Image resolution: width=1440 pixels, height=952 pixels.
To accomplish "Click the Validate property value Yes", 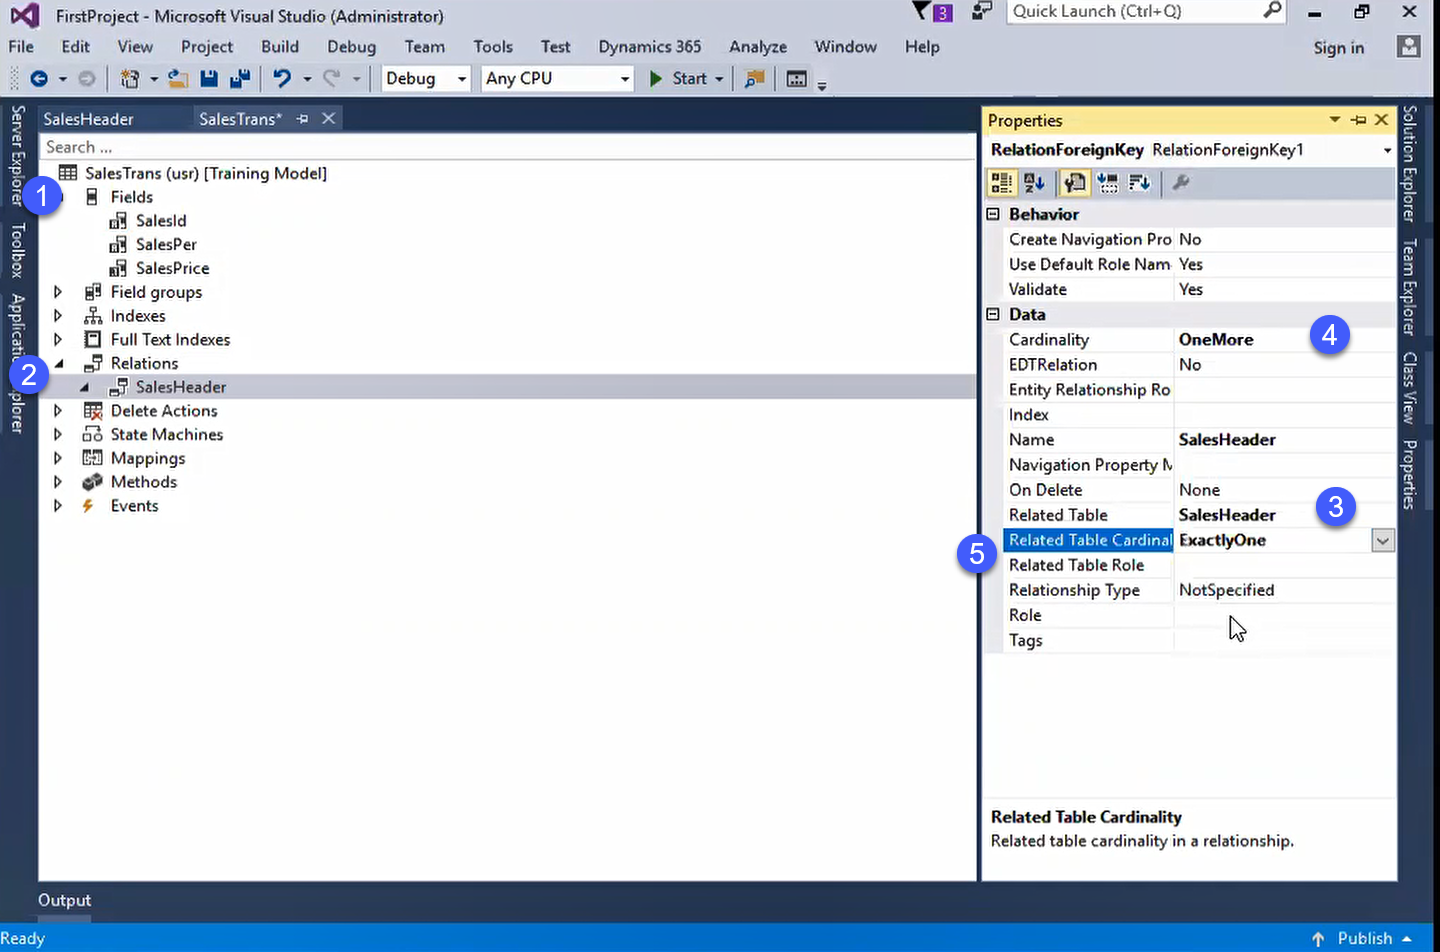I will pyautogui.click(x=1190, y=289).
